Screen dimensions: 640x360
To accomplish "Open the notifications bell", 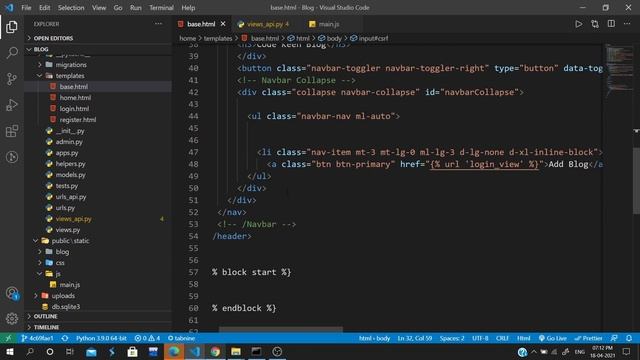I will point(629,338).
